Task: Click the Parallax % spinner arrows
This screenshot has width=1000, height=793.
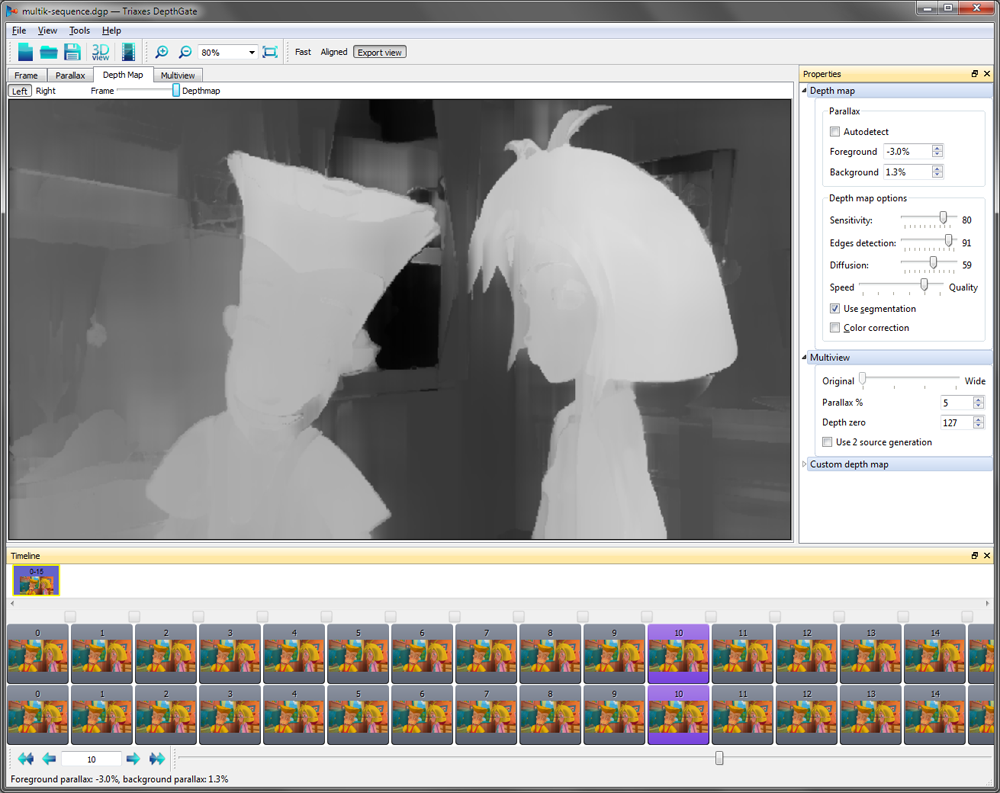Action: point(978,403)
